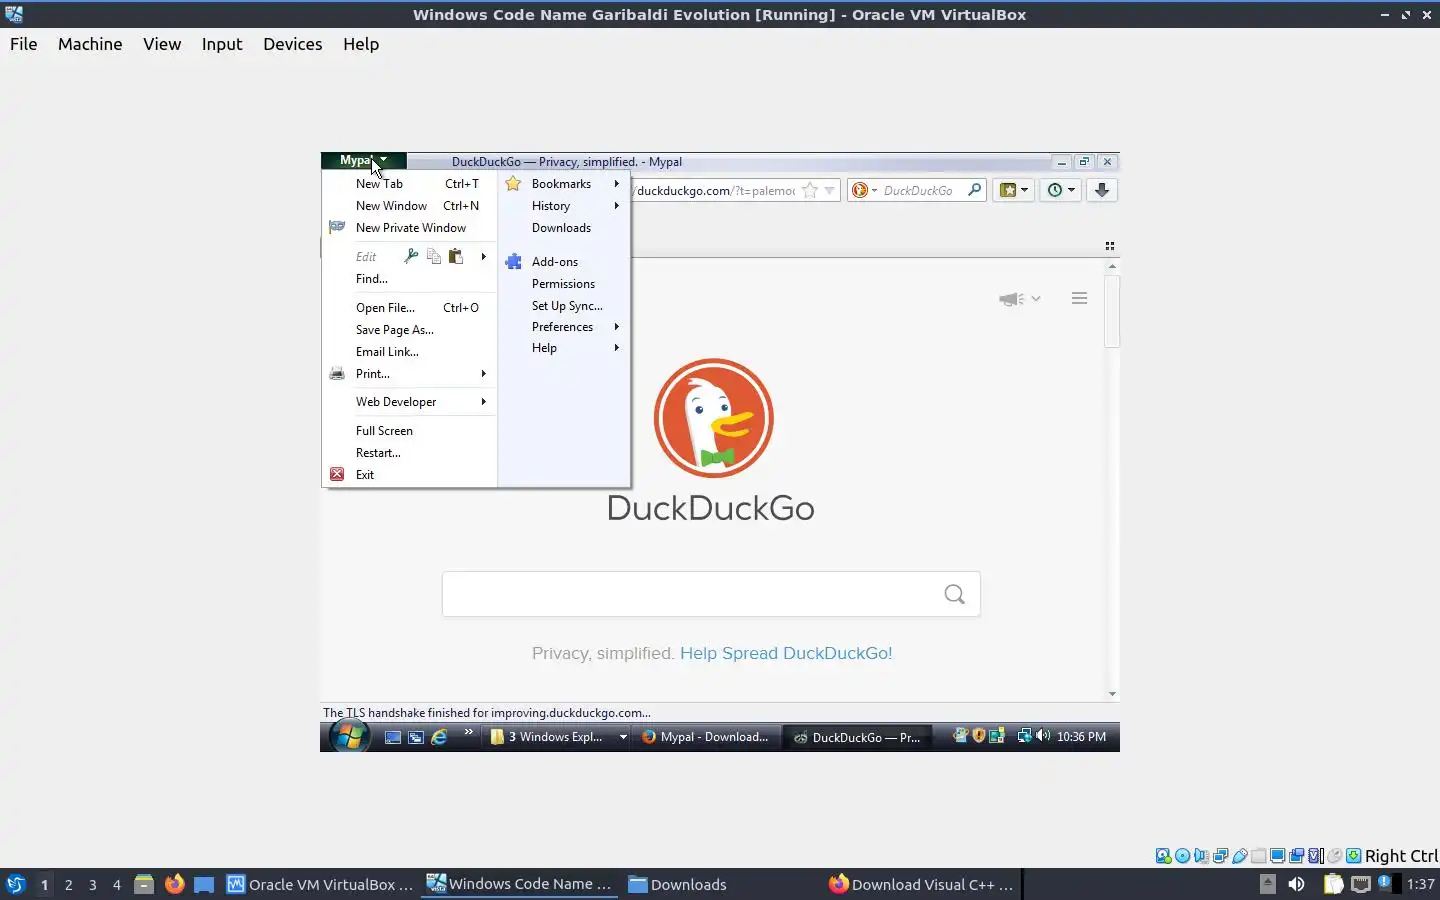Click the megaphone icon on the DuckDuckGo page
The width and height of the screenshot is (1440, 900).
(1011, 299)
